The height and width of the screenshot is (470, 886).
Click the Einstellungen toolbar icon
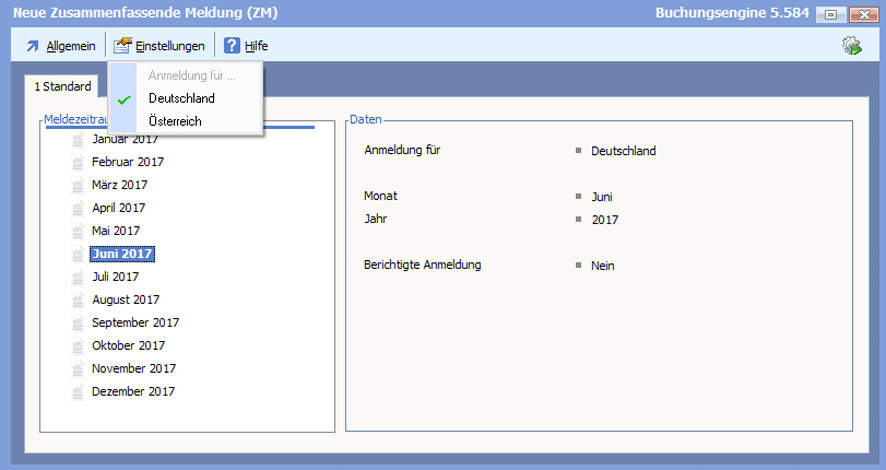(x=123, y=46)
